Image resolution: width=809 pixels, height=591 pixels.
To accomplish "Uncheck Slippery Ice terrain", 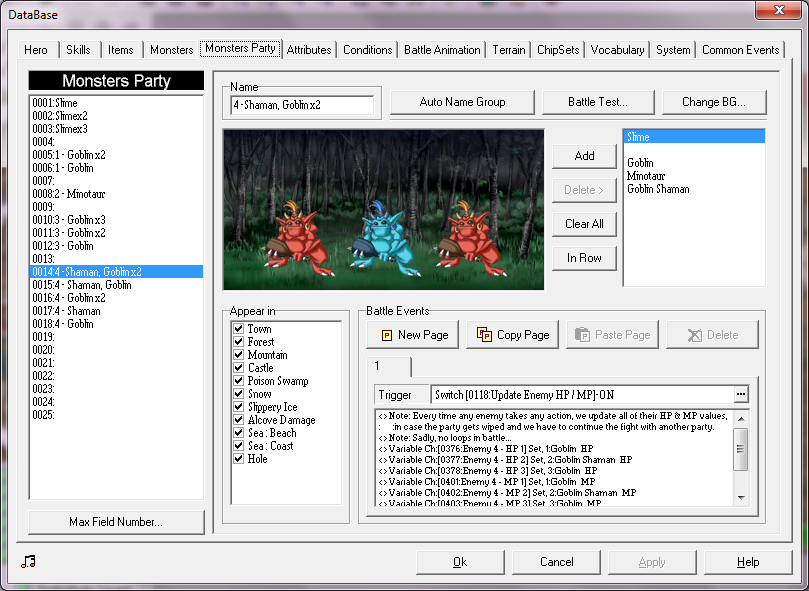I will [x=238, y=406].
